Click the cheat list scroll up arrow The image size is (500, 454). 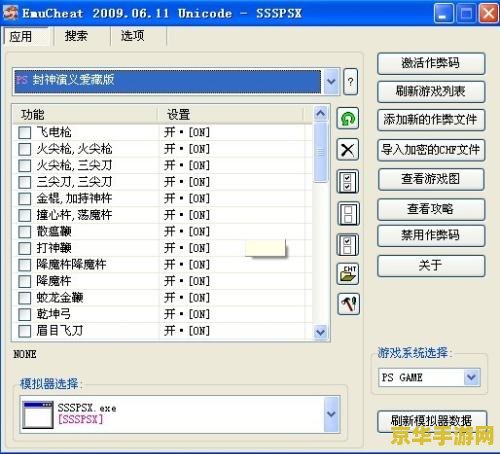tap(321, 113)
